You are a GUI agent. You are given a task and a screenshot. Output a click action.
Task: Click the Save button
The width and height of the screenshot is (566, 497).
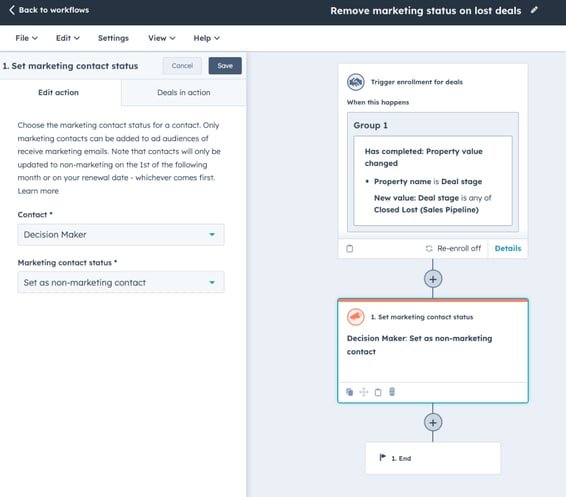pos(225,66)
